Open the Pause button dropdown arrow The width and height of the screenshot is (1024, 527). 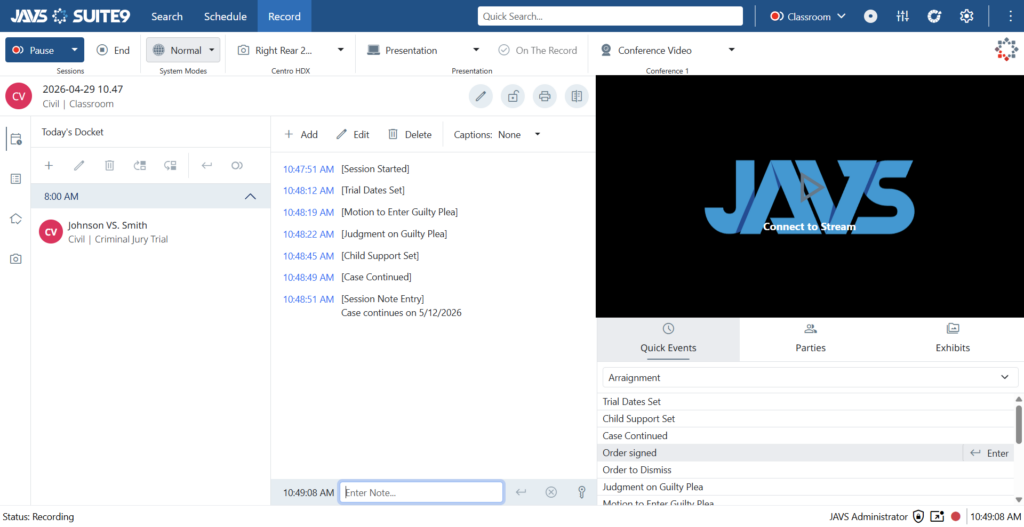pos(74,50)
